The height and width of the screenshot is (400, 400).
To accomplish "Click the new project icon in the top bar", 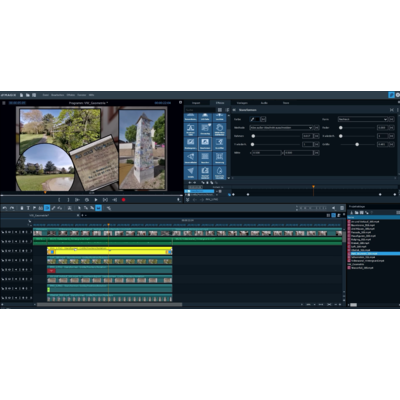I will 22,95.
